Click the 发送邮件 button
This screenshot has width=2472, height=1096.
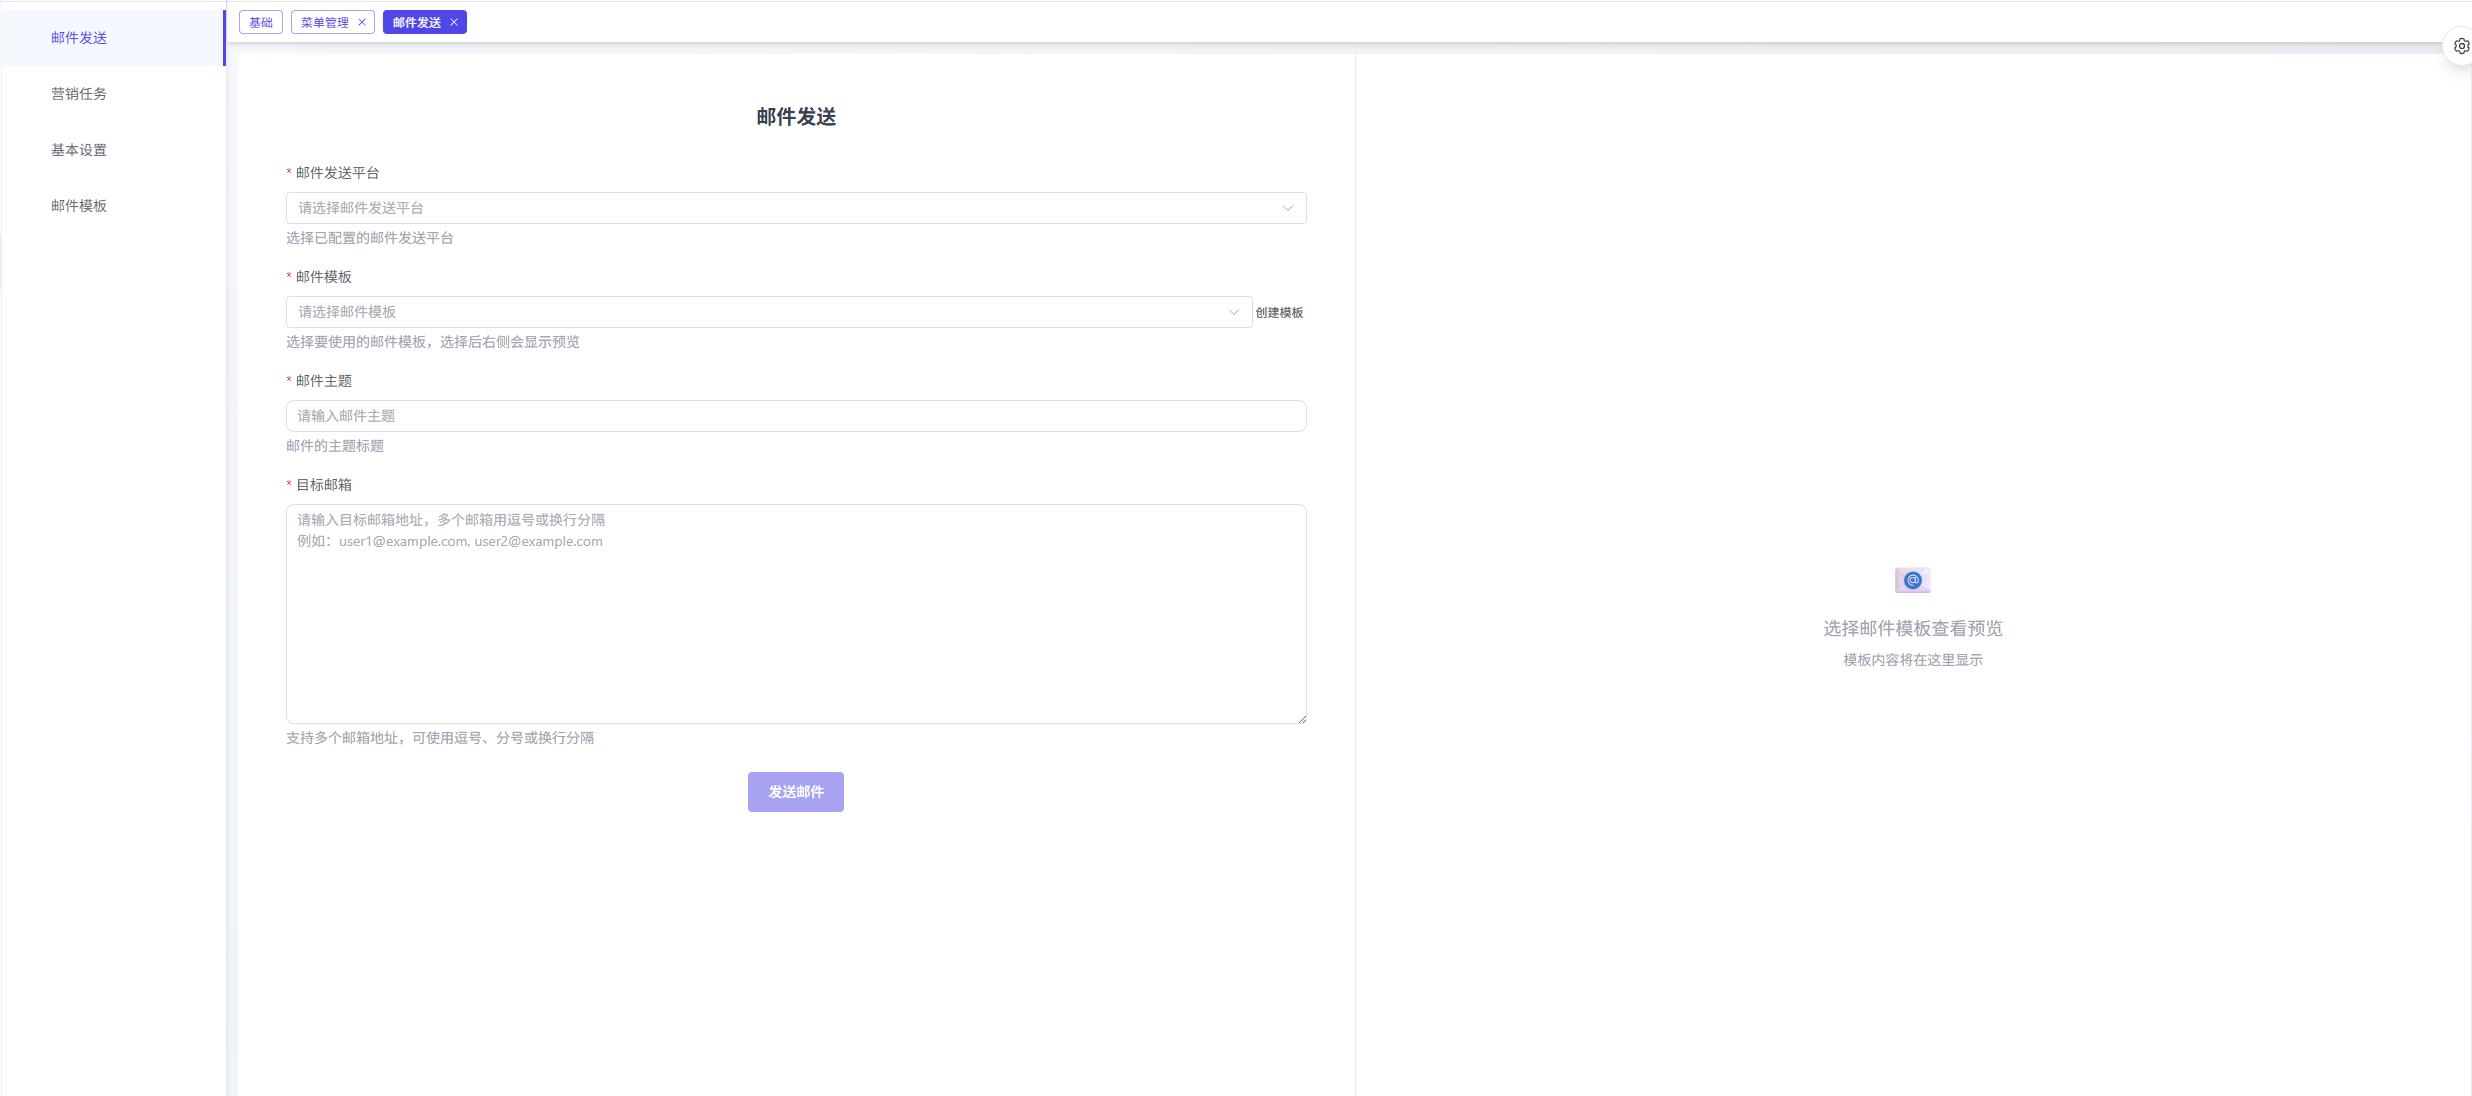pos(796,792)
